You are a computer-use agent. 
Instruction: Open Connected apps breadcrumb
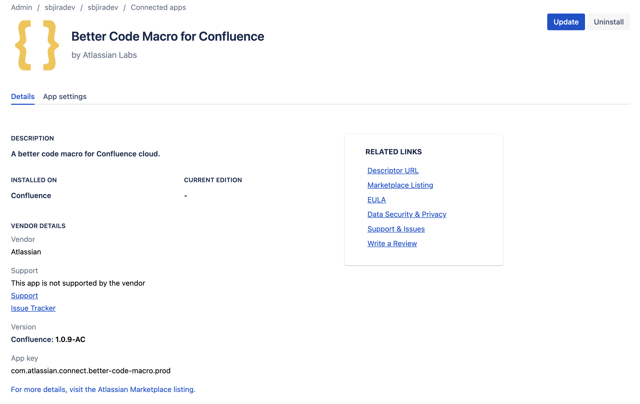click(158, 7)
